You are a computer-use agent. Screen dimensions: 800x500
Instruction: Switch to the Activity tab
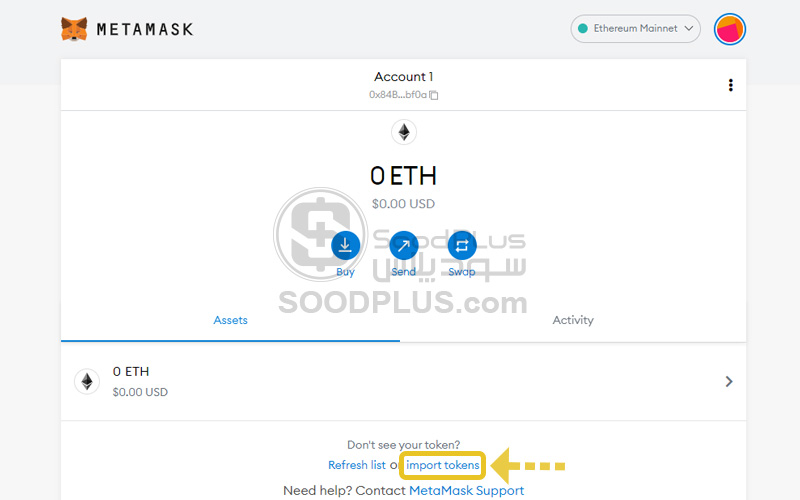(x=573, y=320)
